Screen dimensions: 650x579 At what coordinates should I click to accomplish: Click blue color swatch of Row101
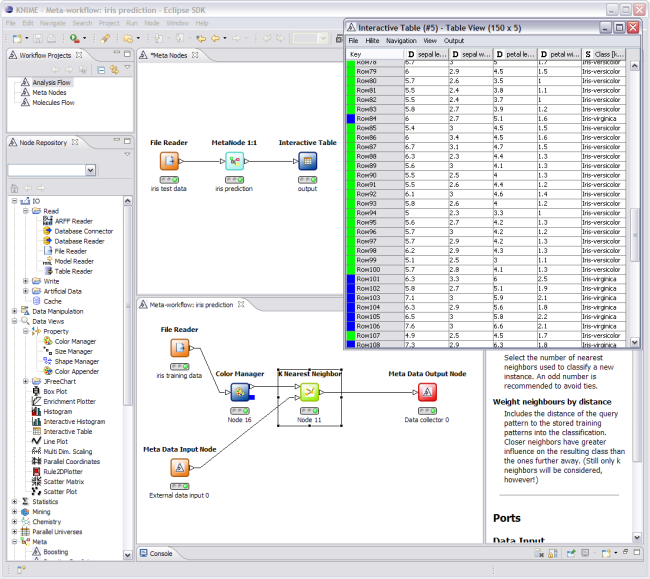(349, 279)
